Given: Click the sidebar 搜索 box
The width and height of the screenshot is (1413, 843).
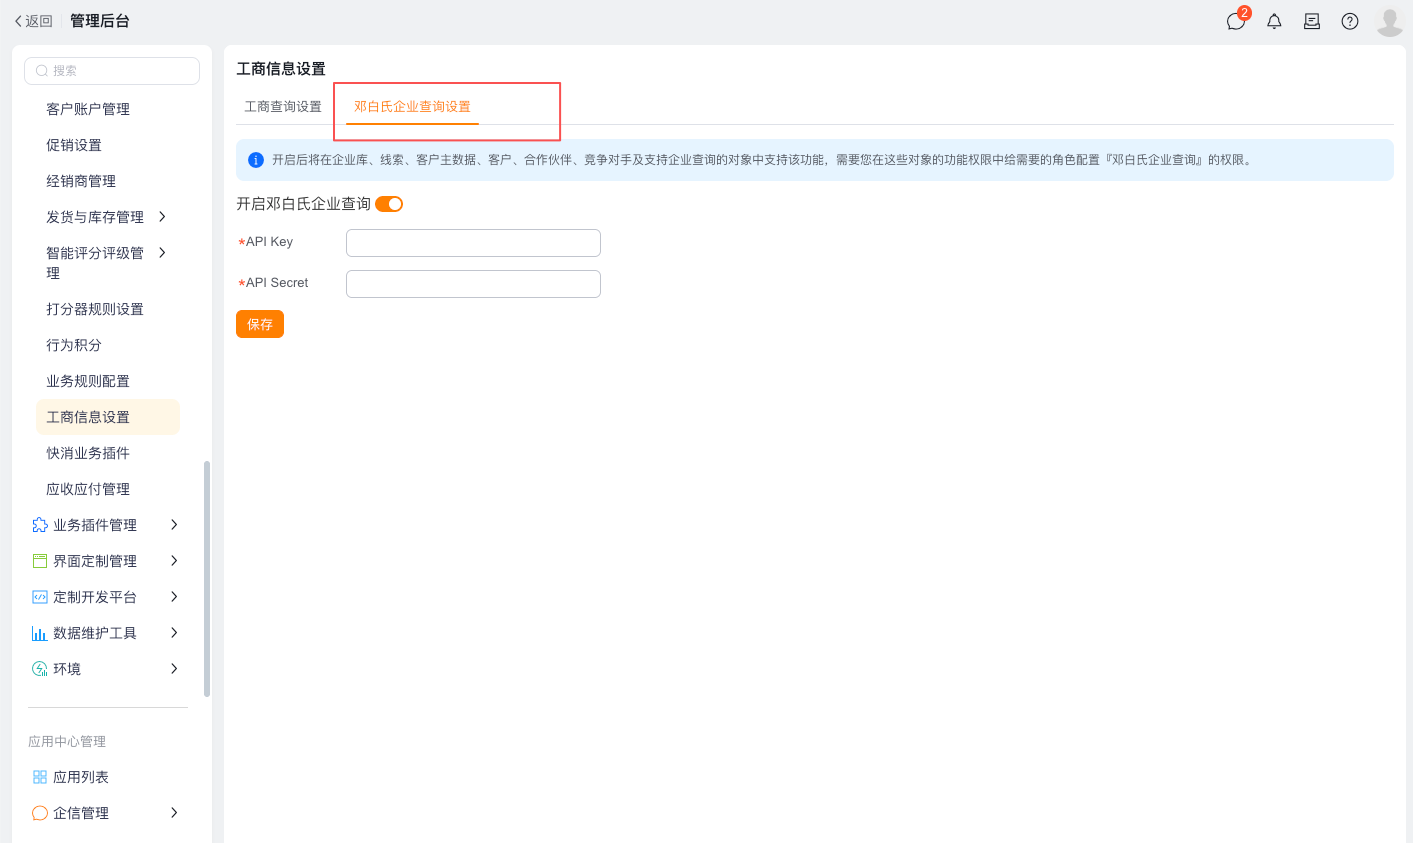Looking at the screenshot, I should click(112, 71).
